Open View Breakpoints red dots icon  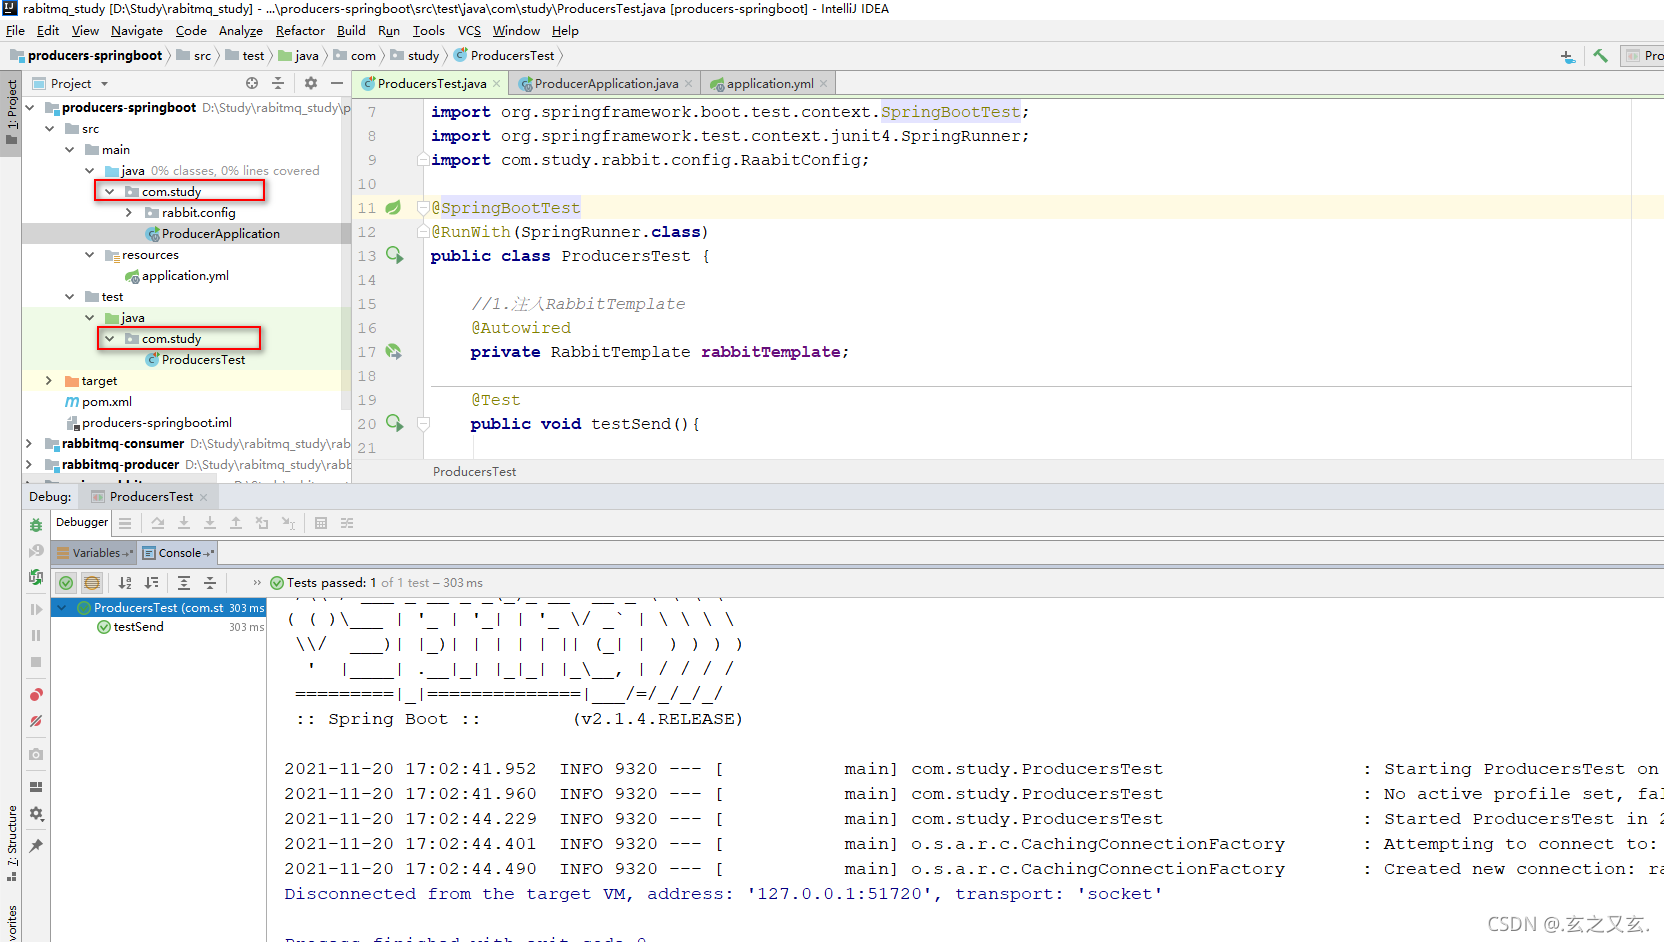tap(36, 695)
